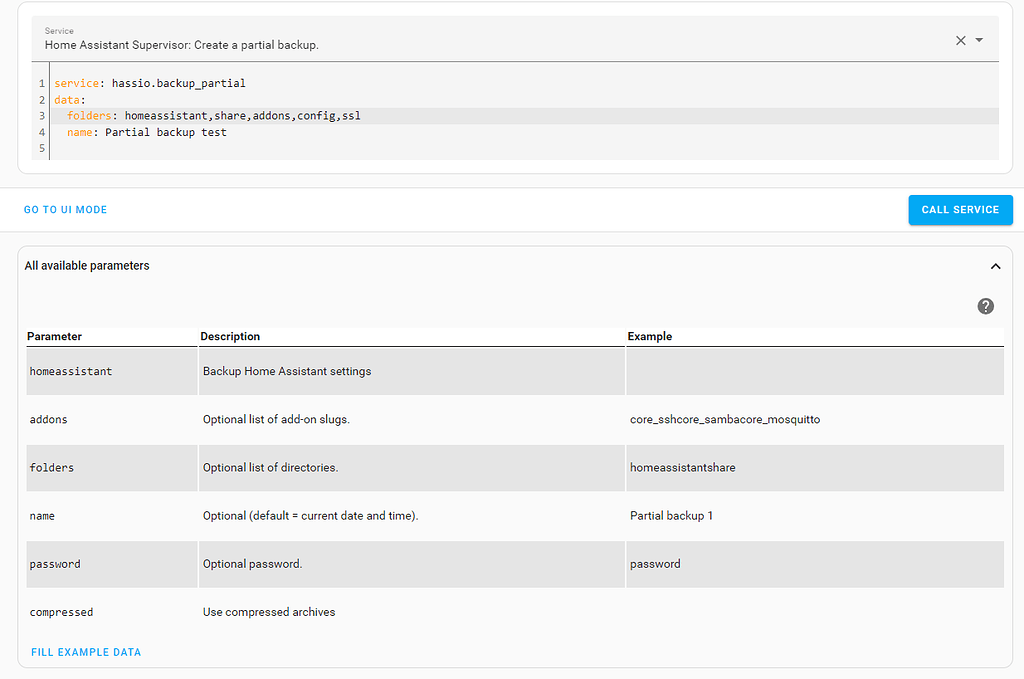This screenshot has height=679, width=1024.
Task: Click the help question mark icon
Action: [x=986, y=306]
